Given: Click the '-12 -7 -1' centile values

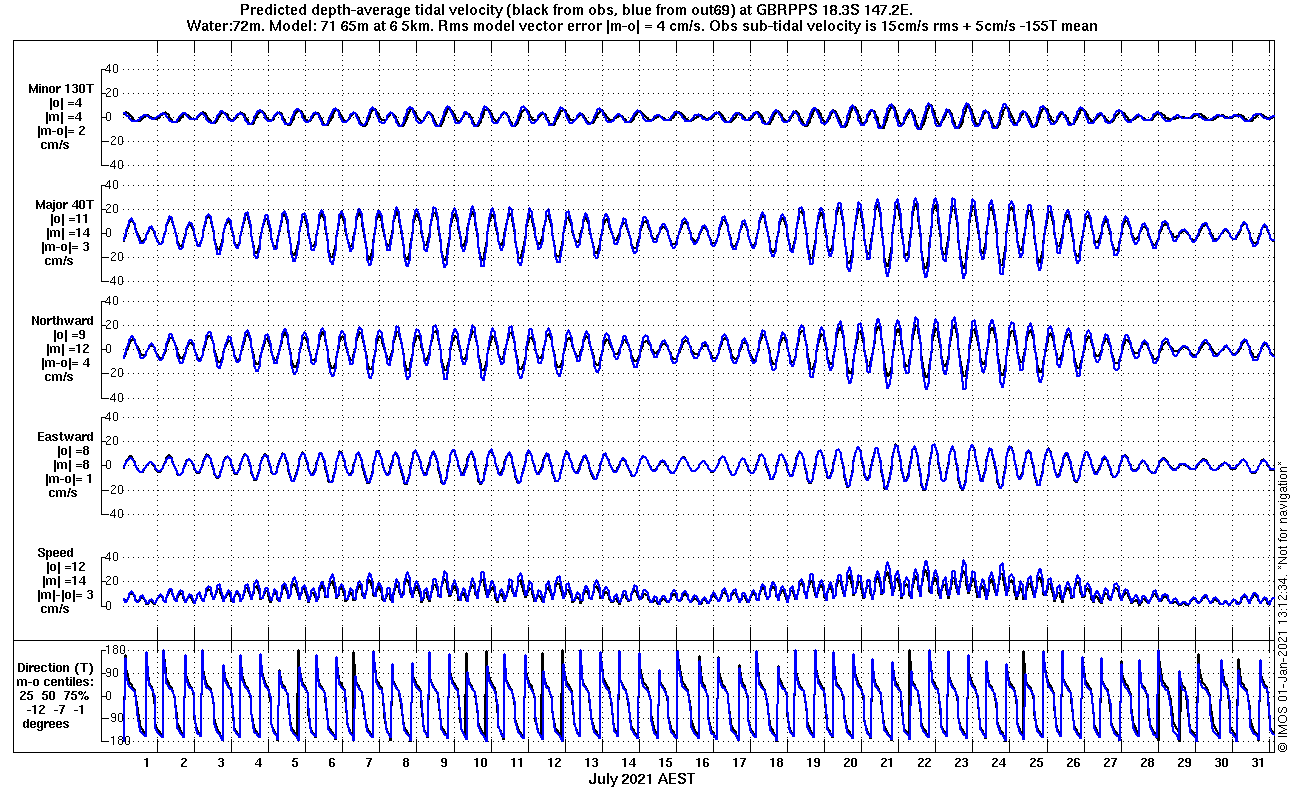Looking at the screenshot, I should [55, 710].
